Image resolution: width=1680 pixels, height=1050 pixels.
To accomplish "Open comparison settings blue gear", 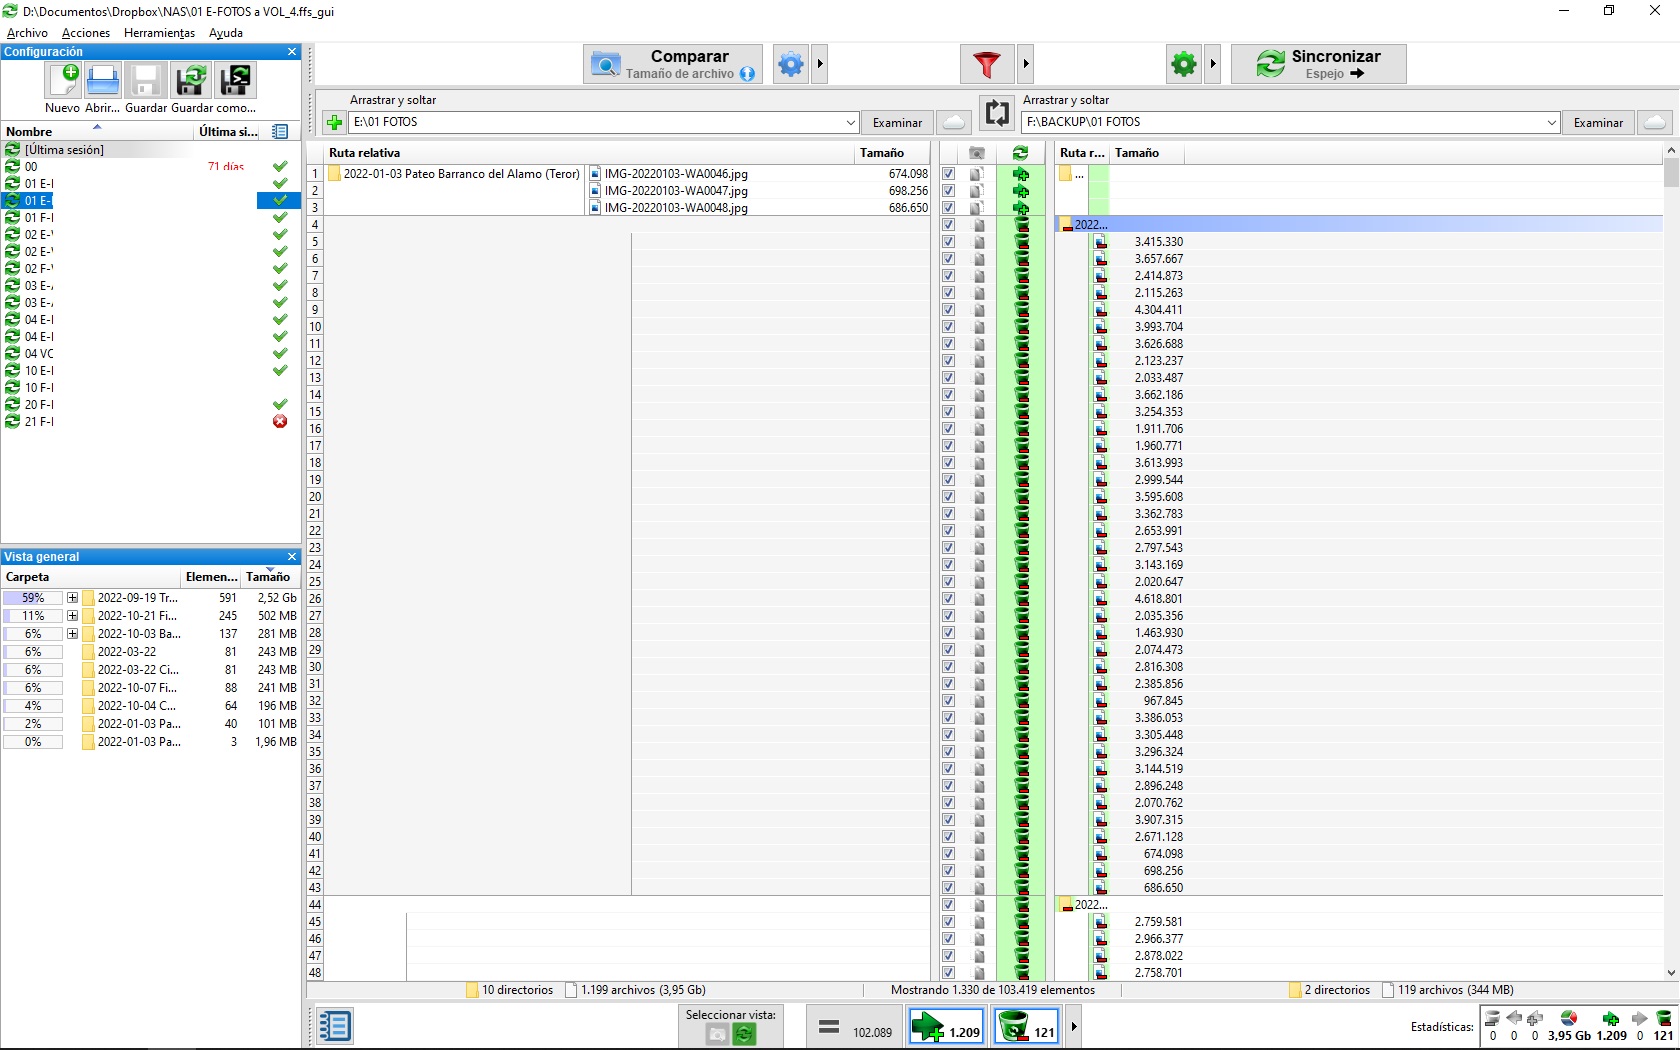I will 790,65.
